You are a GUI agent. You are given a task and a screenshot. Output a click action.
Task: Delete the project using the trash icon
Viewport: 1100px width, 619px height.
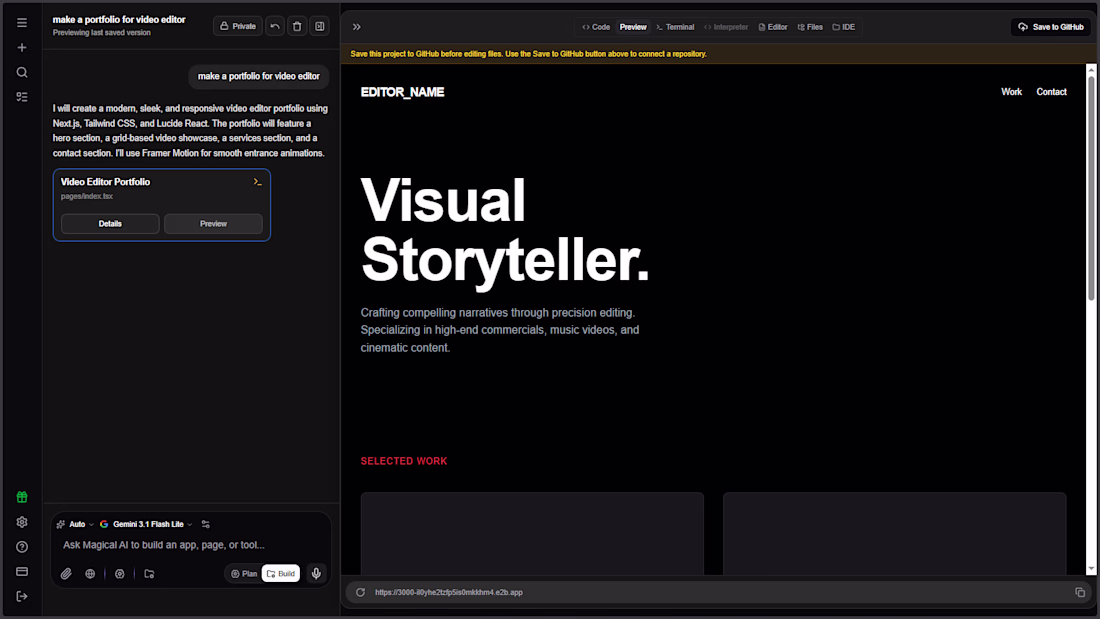(x=297, y=26)
